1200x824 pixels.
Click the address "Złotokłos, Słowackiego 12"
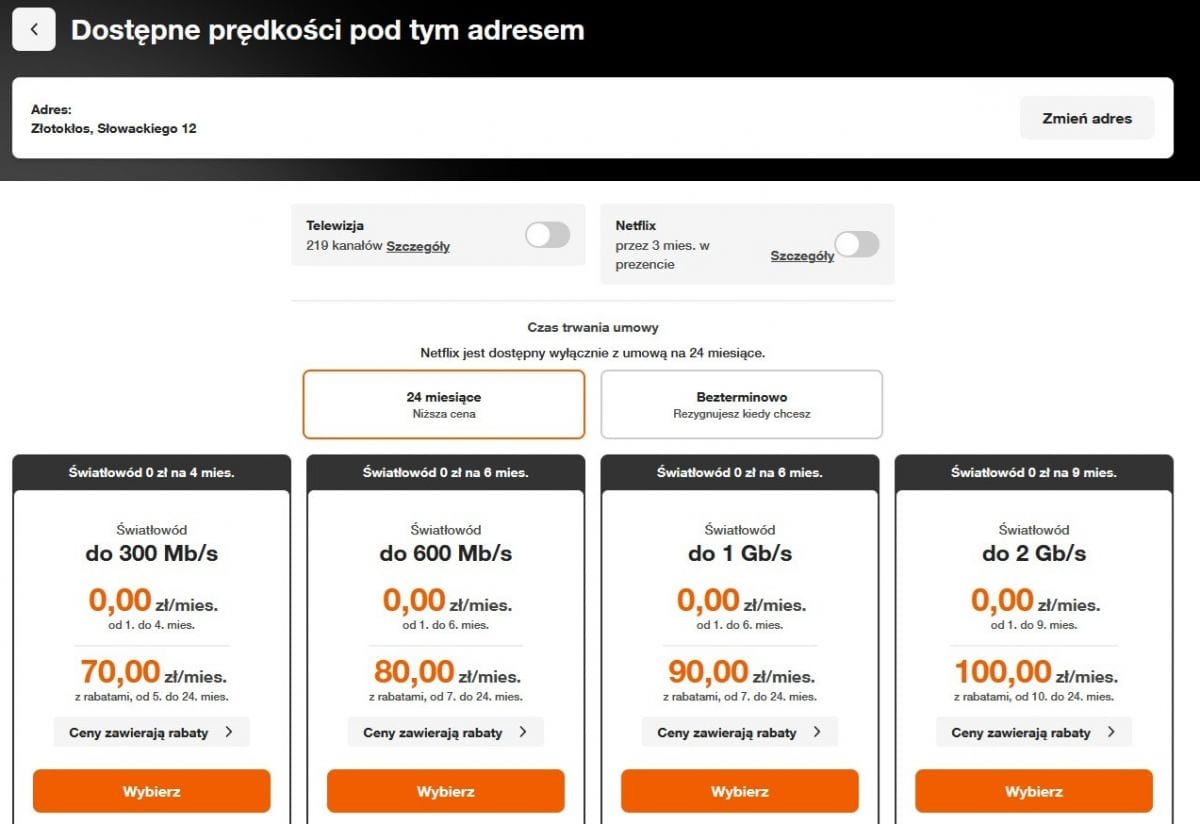[113, 128]
